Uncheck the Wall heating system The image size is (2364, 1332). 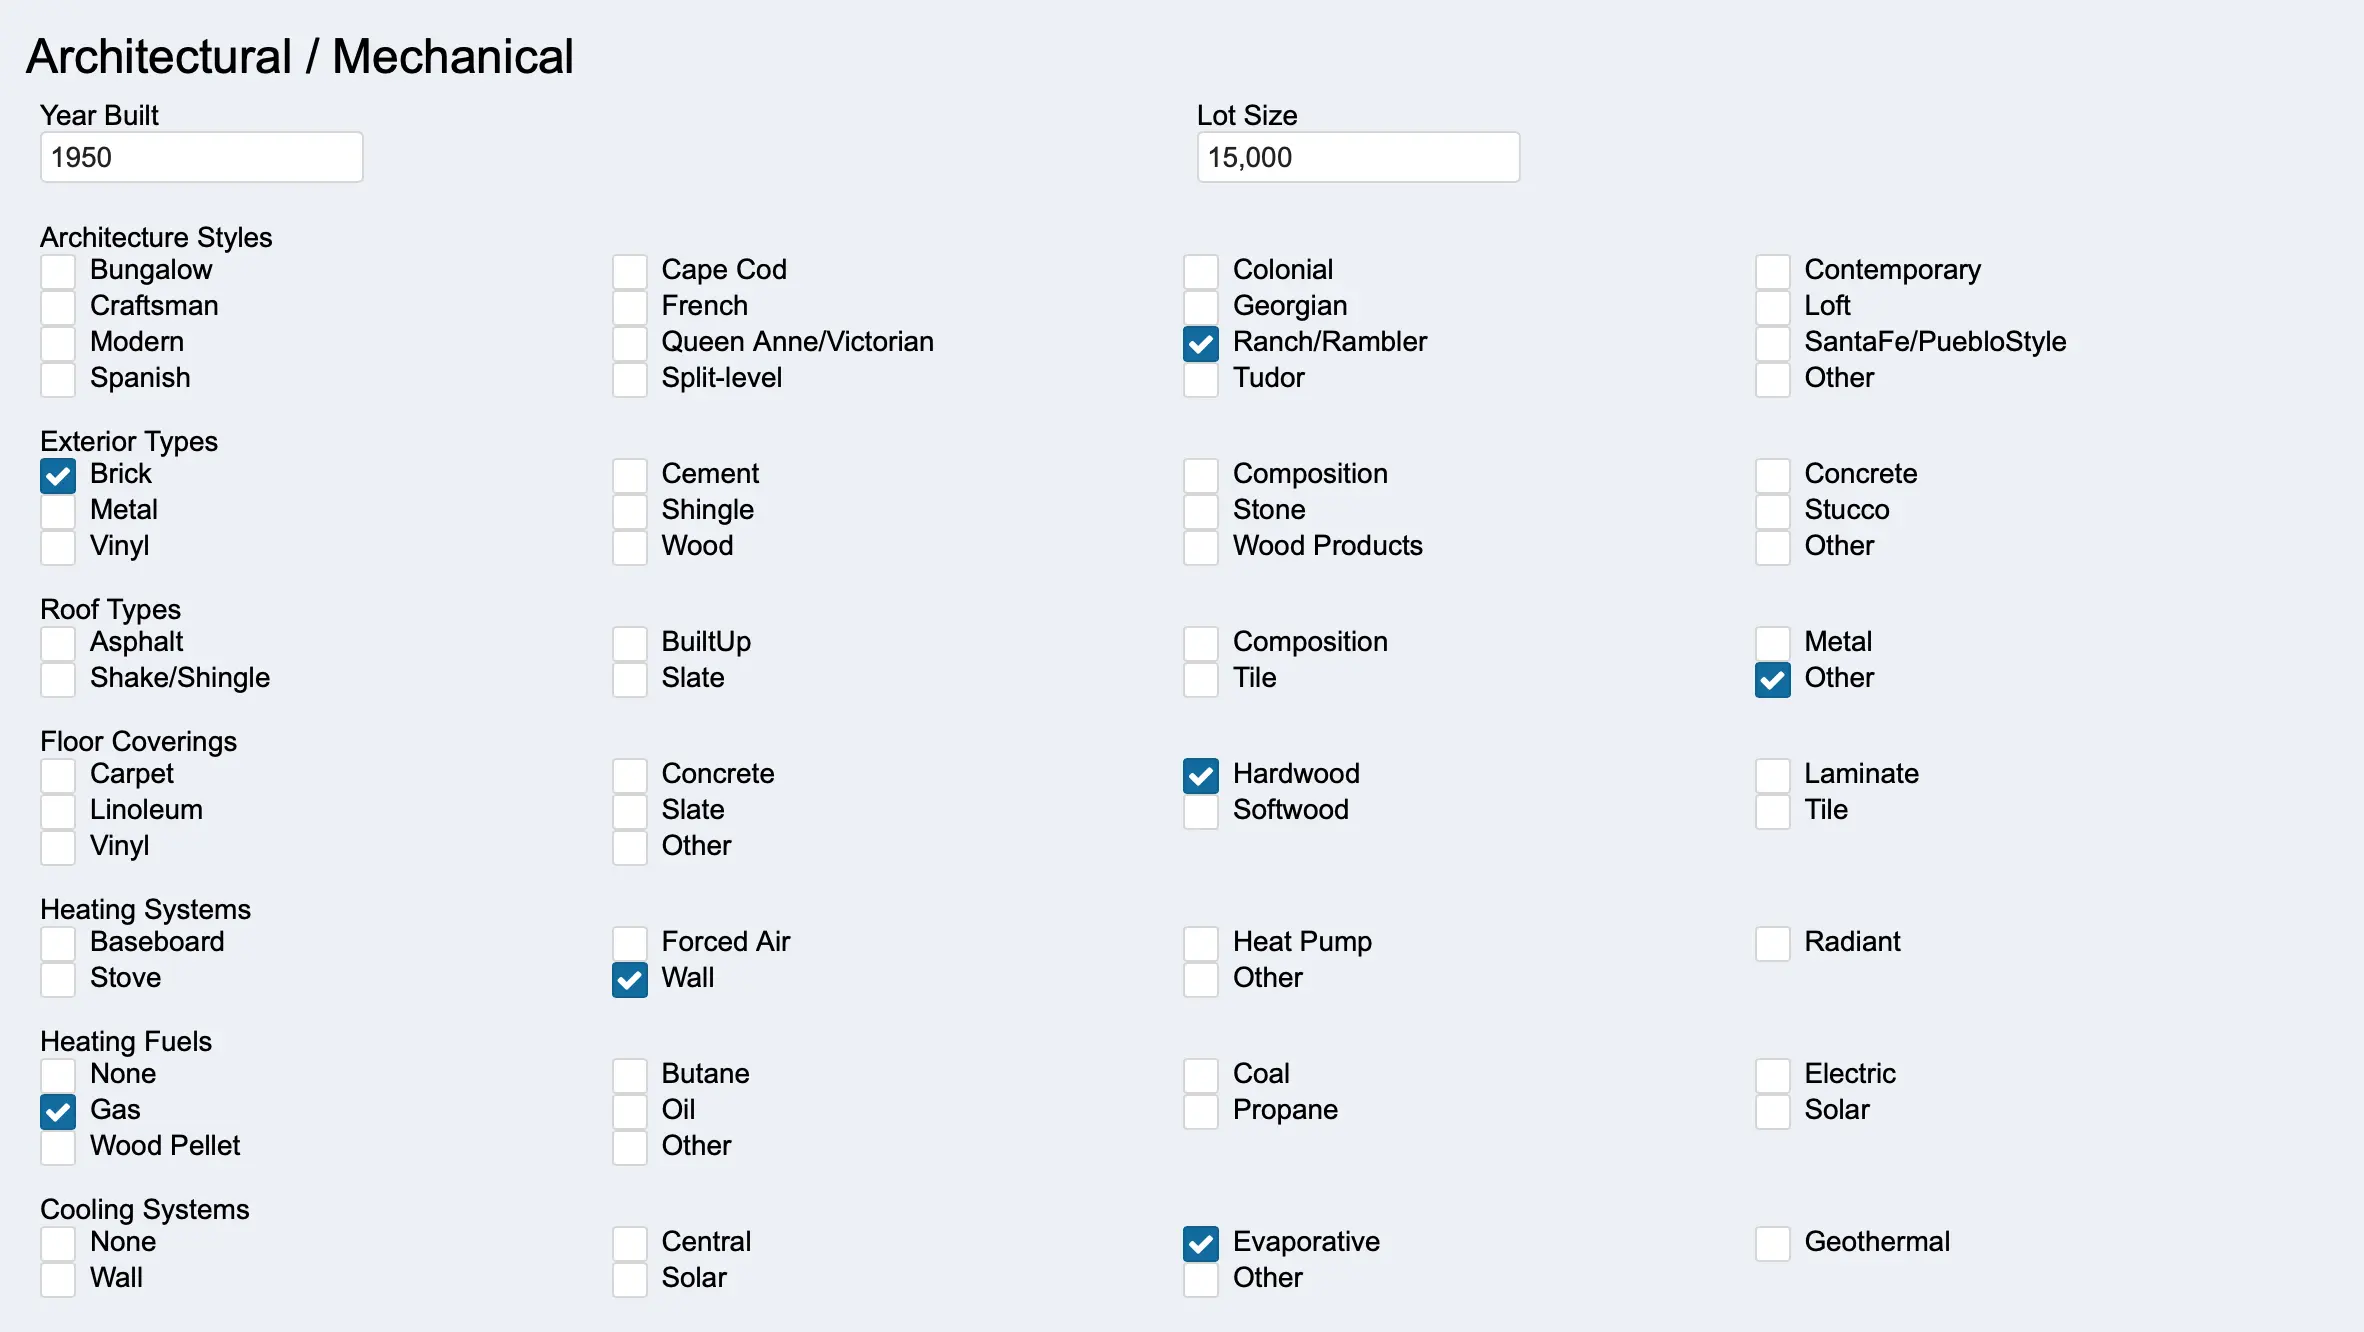(629, 979)
